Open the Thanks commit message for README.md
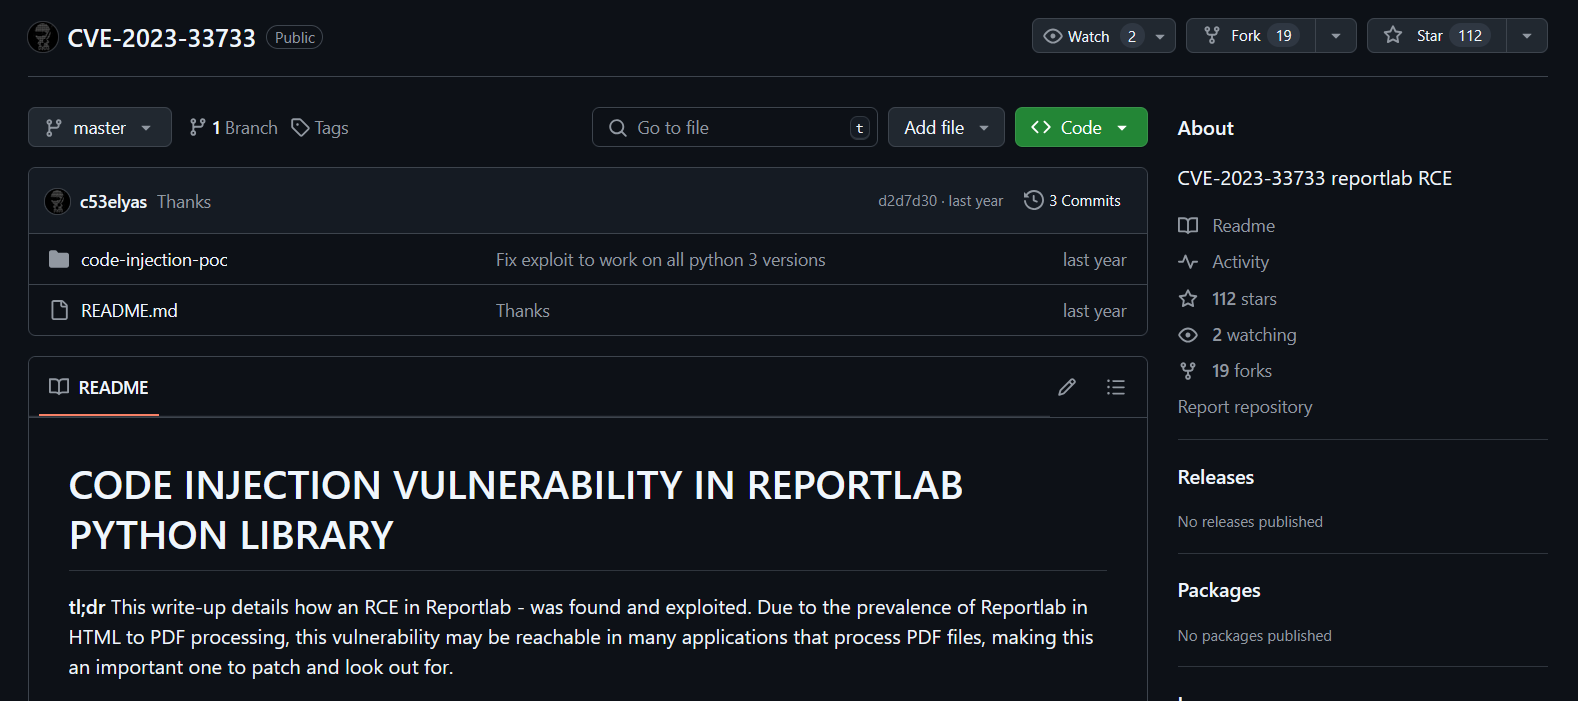The height and width of the screenshot is (701, 1578). tap(523, 311)
